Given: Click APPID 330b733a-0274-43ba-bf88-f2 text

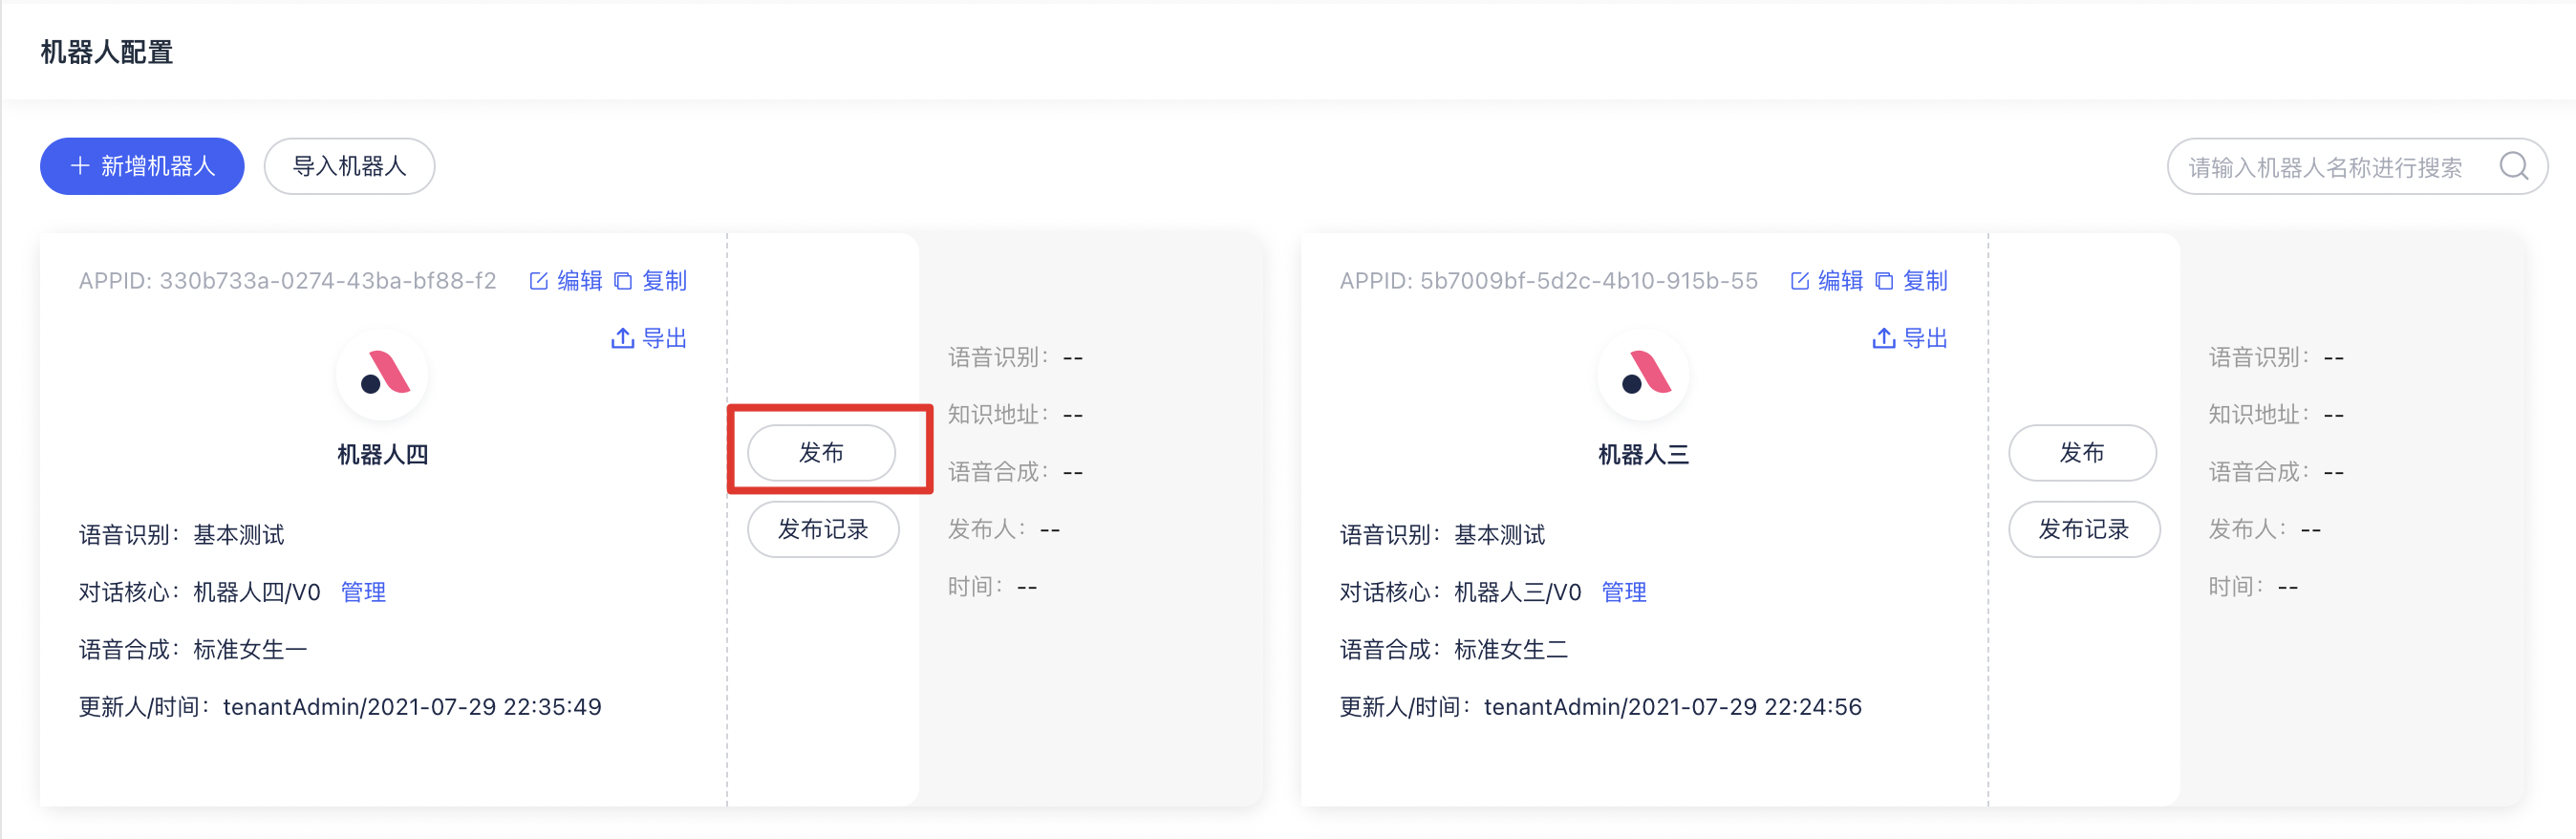Looking at the screenshot, I should point(287,281).
